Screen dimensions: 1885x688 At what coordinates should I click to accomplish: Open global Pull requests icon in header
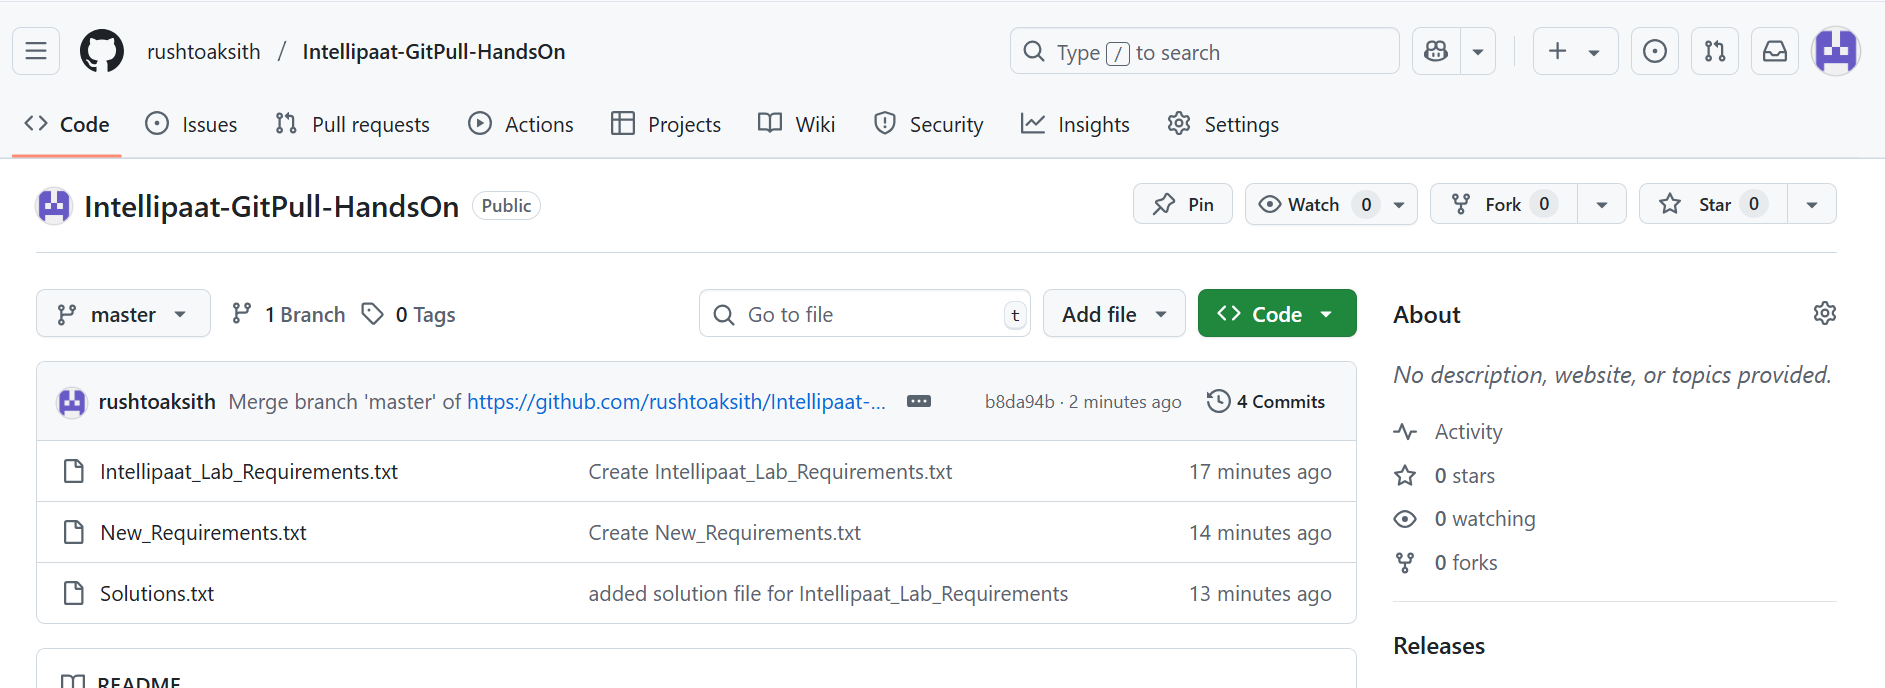click(x=1715, y=51)
